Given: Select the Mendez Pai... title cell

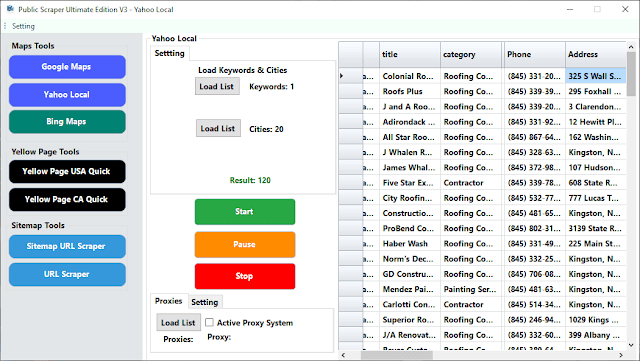Looking at the screenshot, I should click(410, 290).
